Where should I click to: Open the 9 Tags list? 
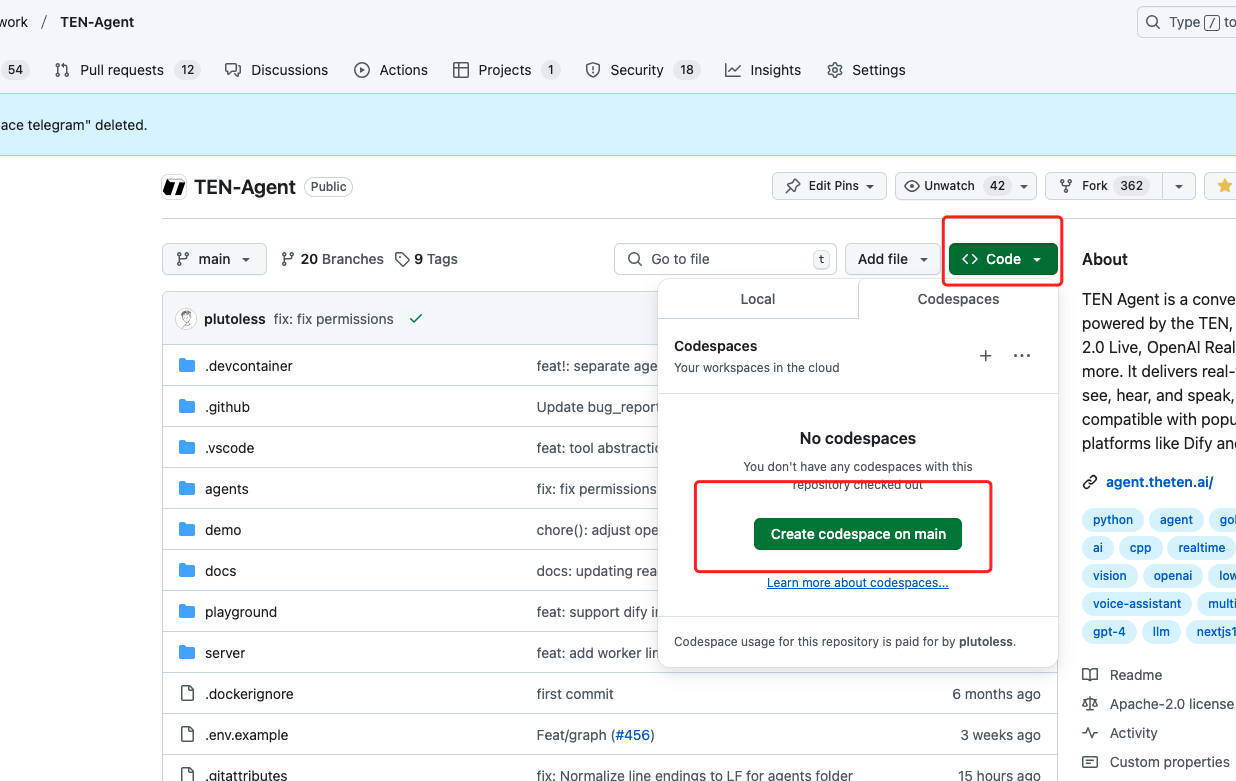click(426, 259)
